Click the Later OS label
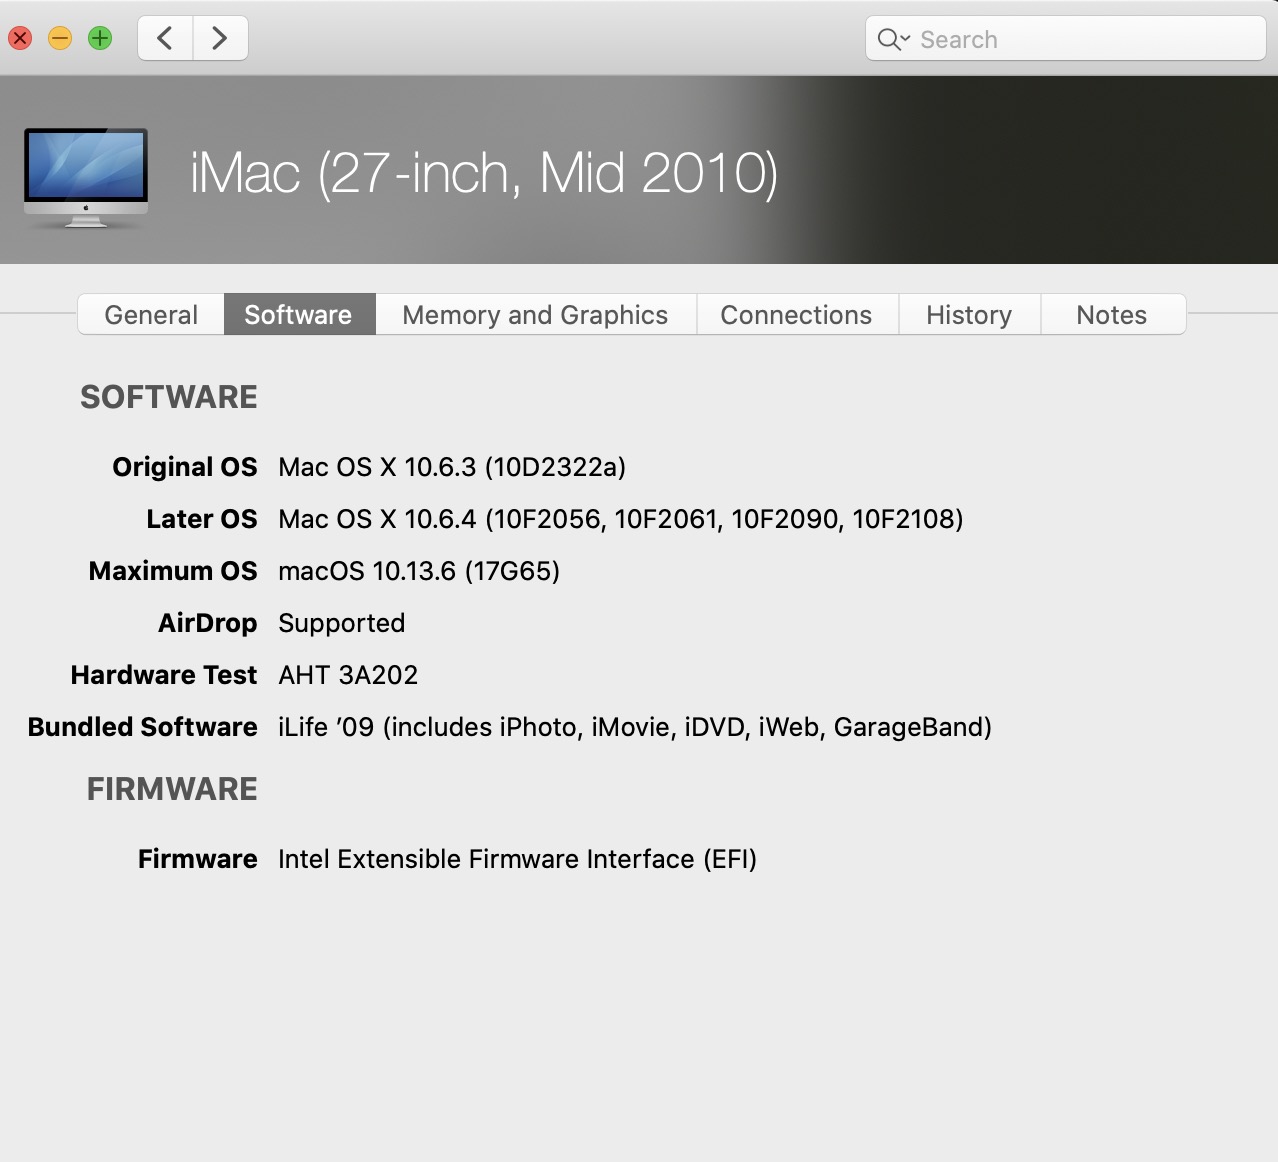The width and height of the screenshot is (1278, 1162). (x=202, y=519)
